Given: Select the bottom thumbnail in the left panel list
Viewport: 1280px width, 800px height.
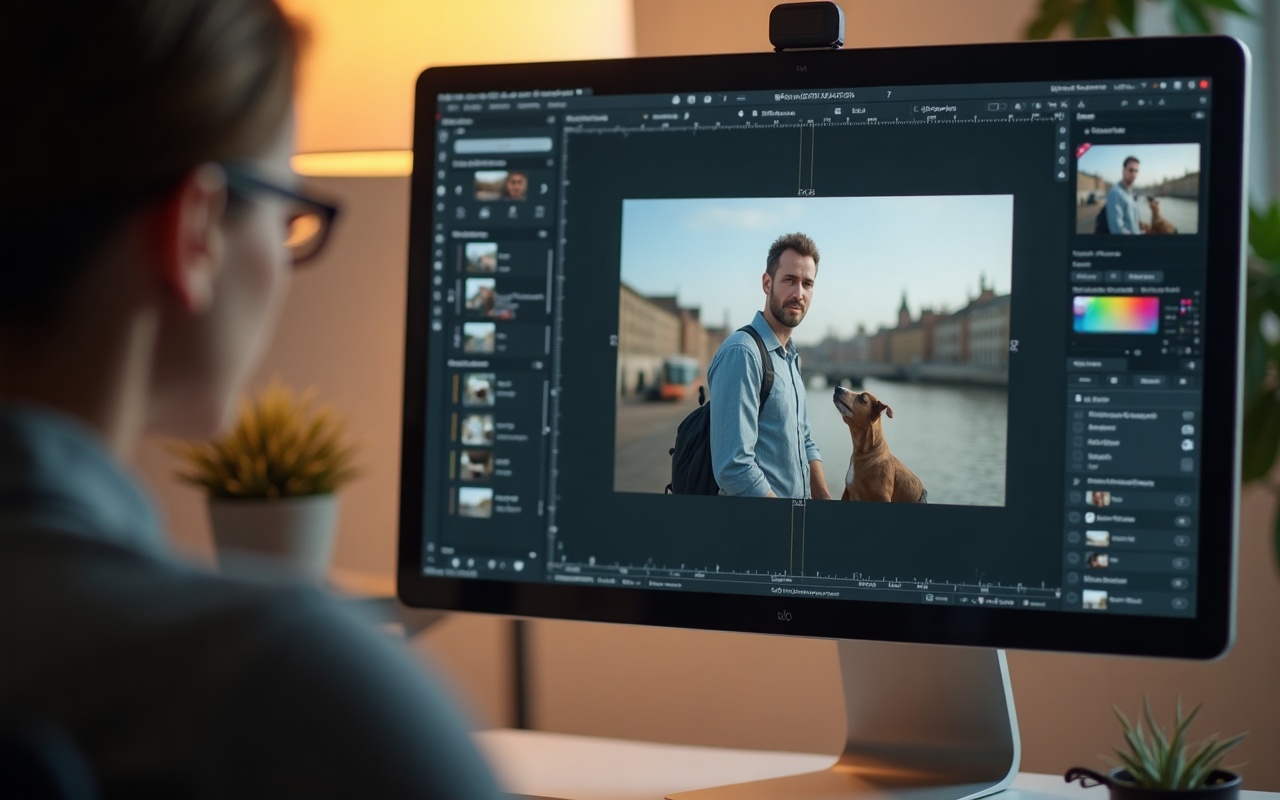Looking at the screenshot, I should click(476, 500).
